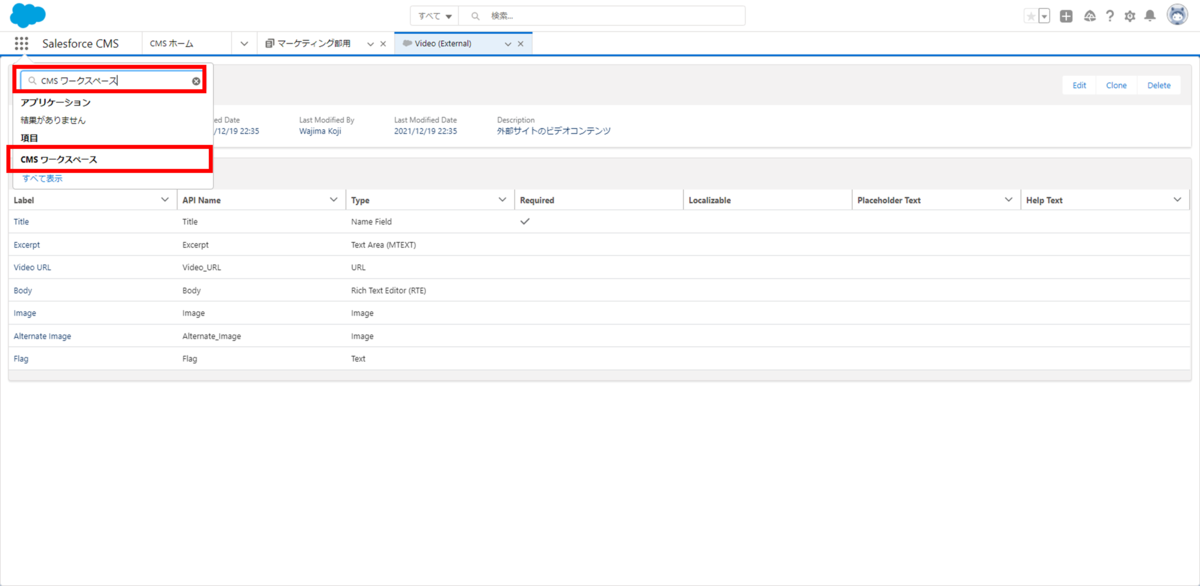
Task: Click the Edit button
Action: [x=1079, y=85]
